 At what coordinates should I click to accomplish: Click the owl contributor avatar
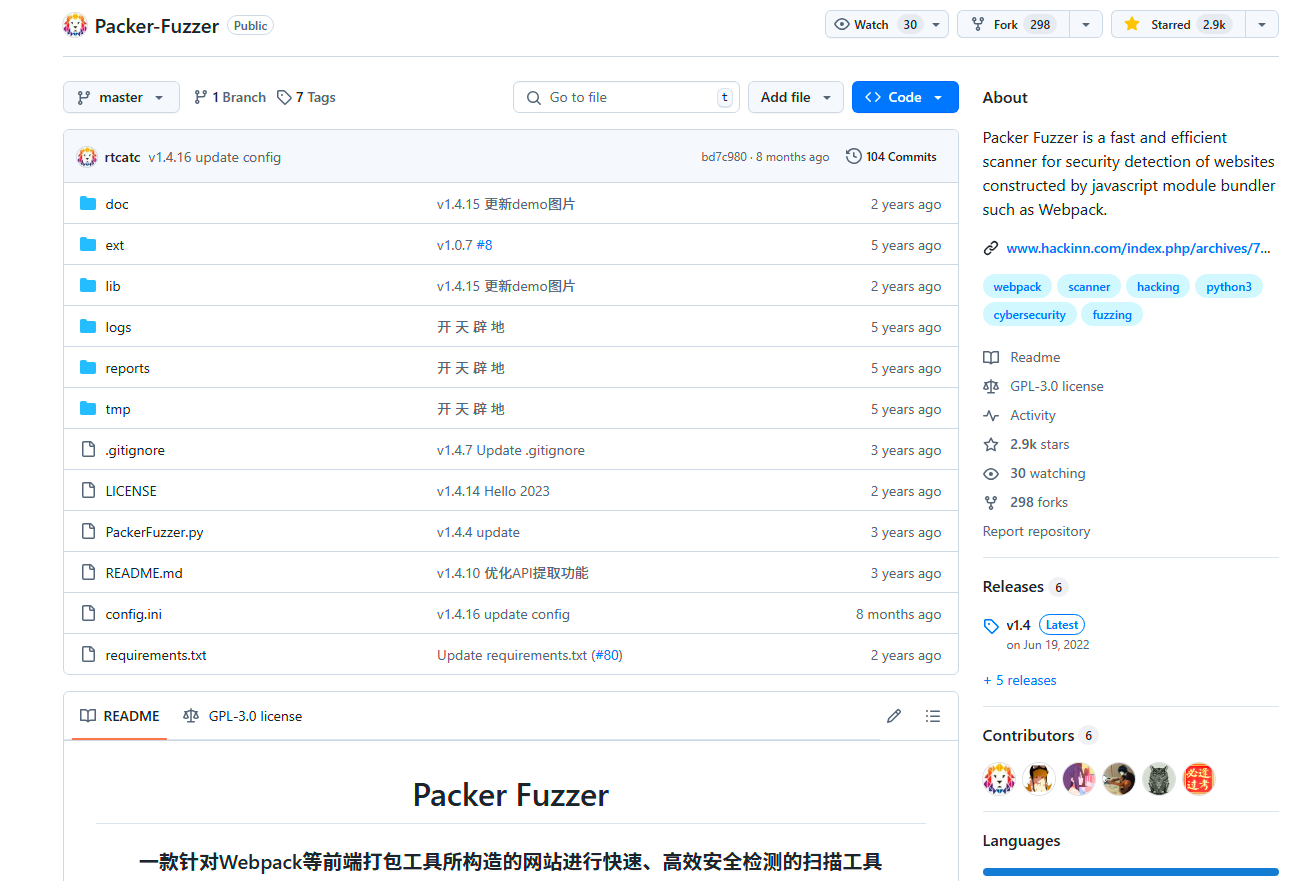click(x=1159, y=779)
